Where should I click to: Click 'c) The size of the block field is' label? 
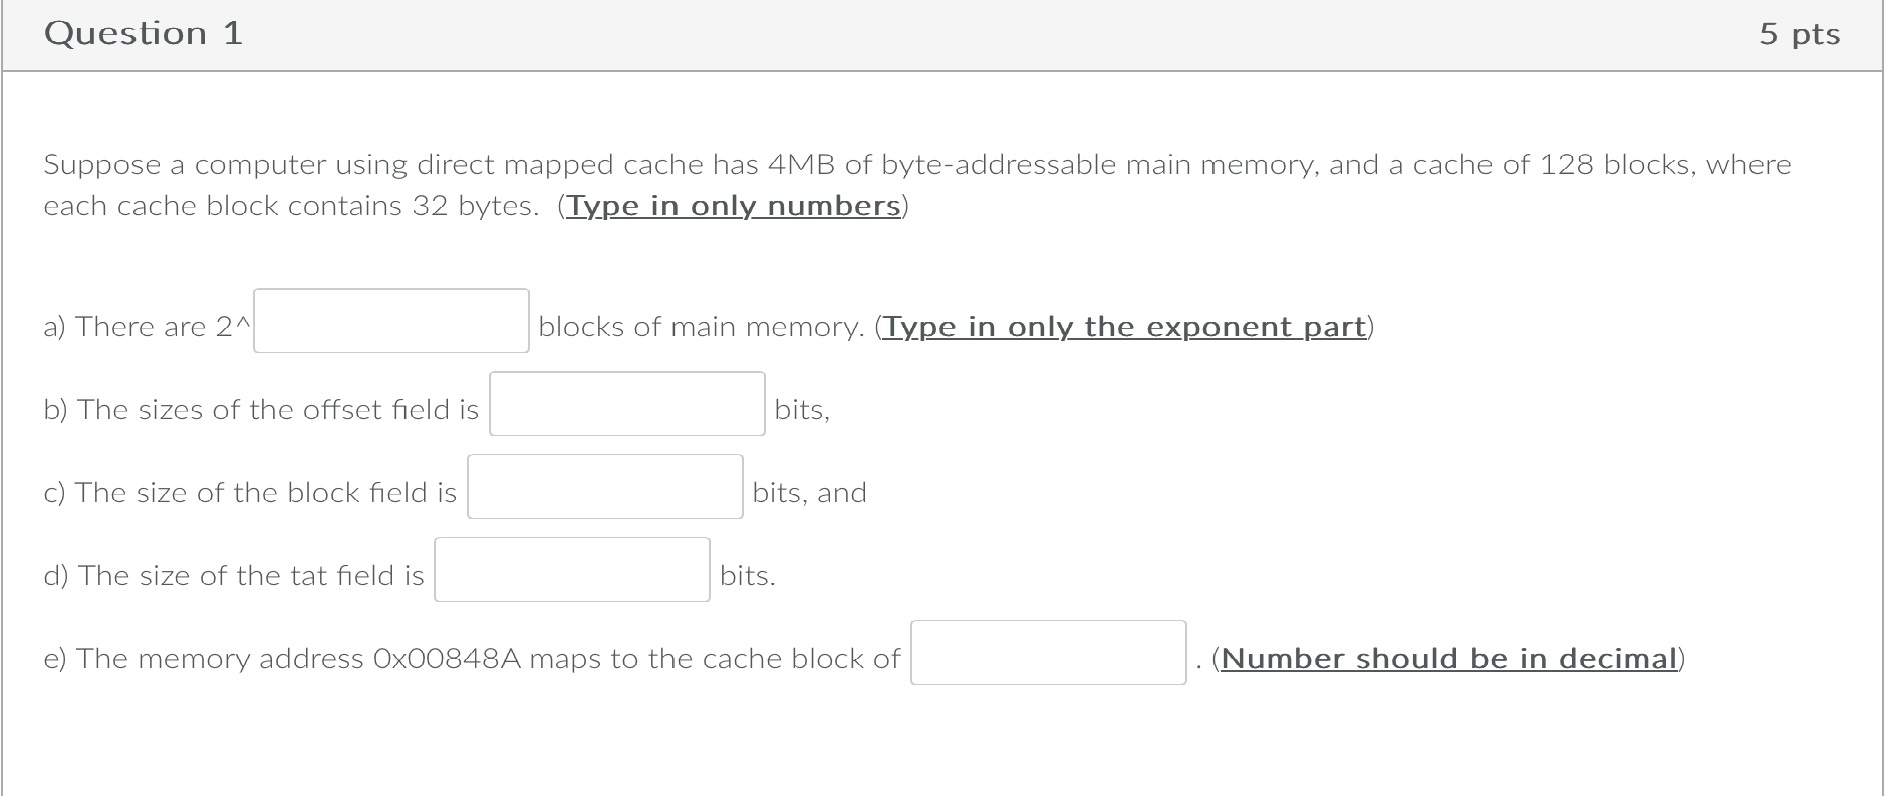[x=250, y=493]
